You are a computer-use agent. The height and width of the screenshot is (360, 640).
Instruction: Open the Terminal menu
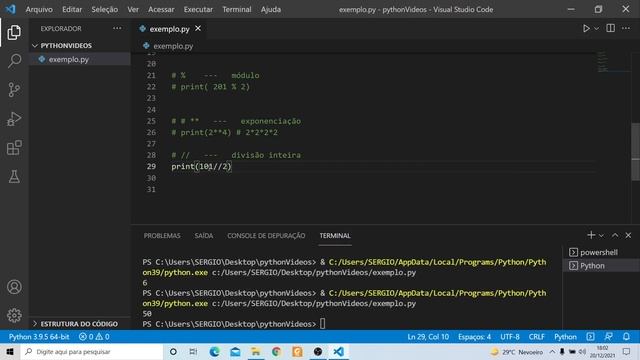tap(237, 9)
